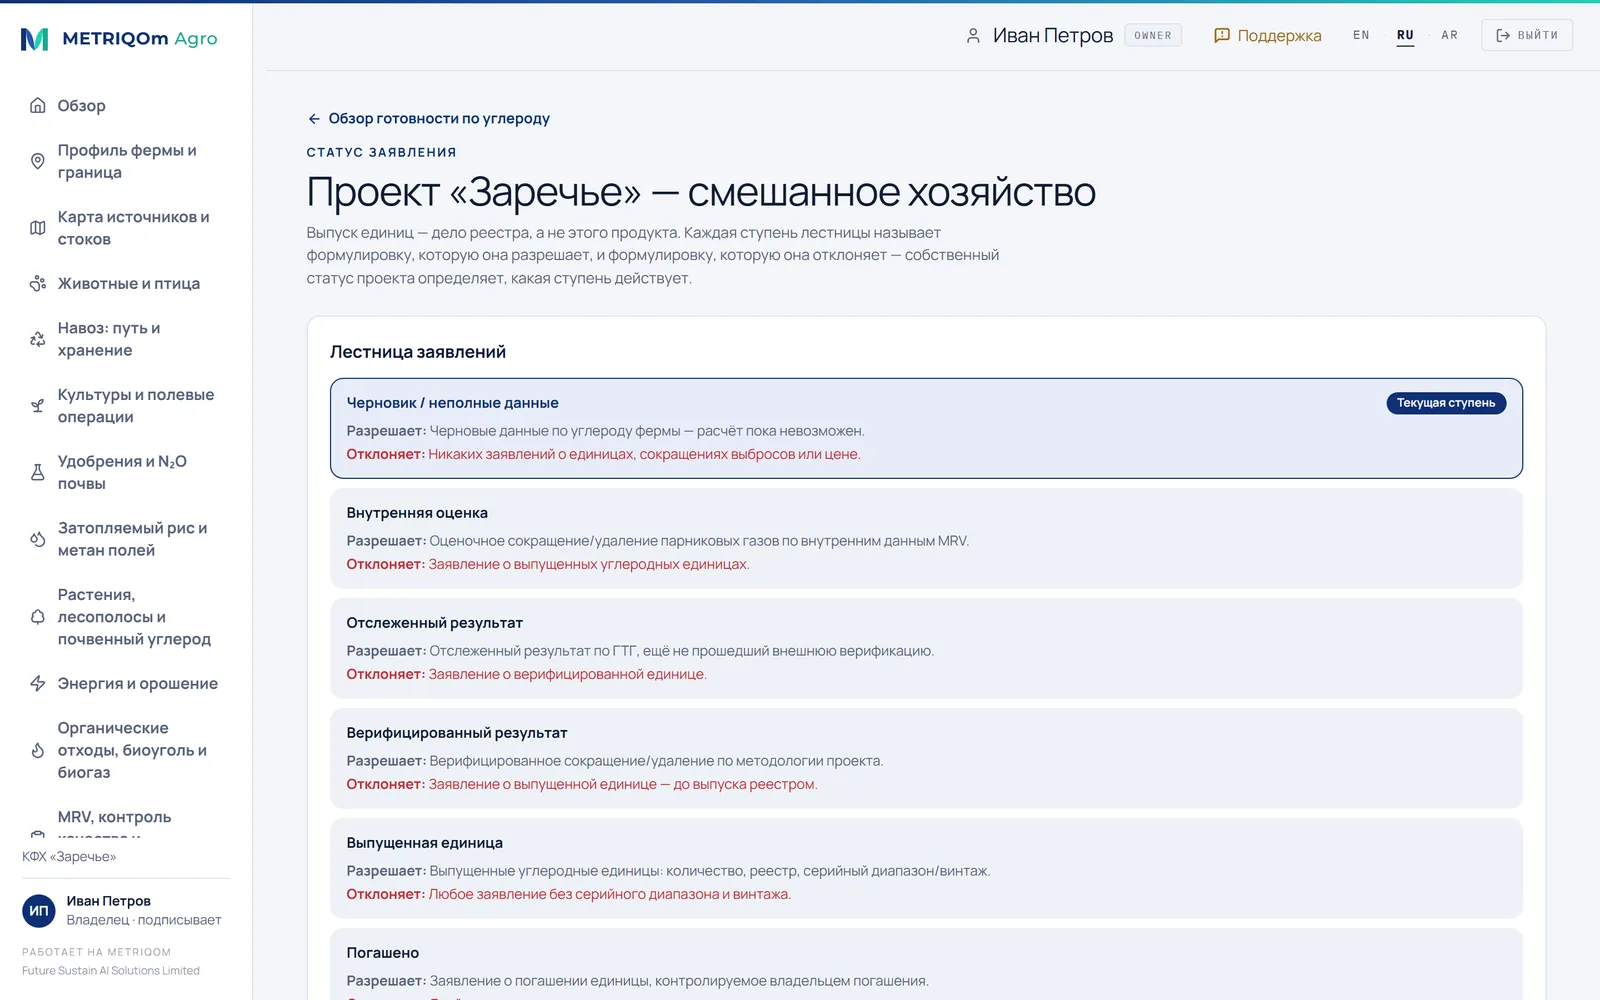Click Future Sustain AI Solutions Limited text
Viewport: 1600px width, 1000px height.
point(111,971)
